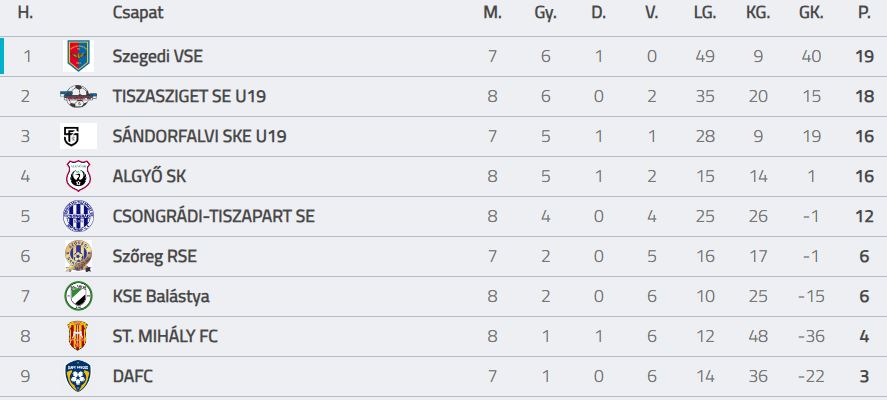Image resolution: width=887 pixels, height=400 pixels.
Task: Open the TISZASZIGET SE U19 team page
Action: coord(189,96)
